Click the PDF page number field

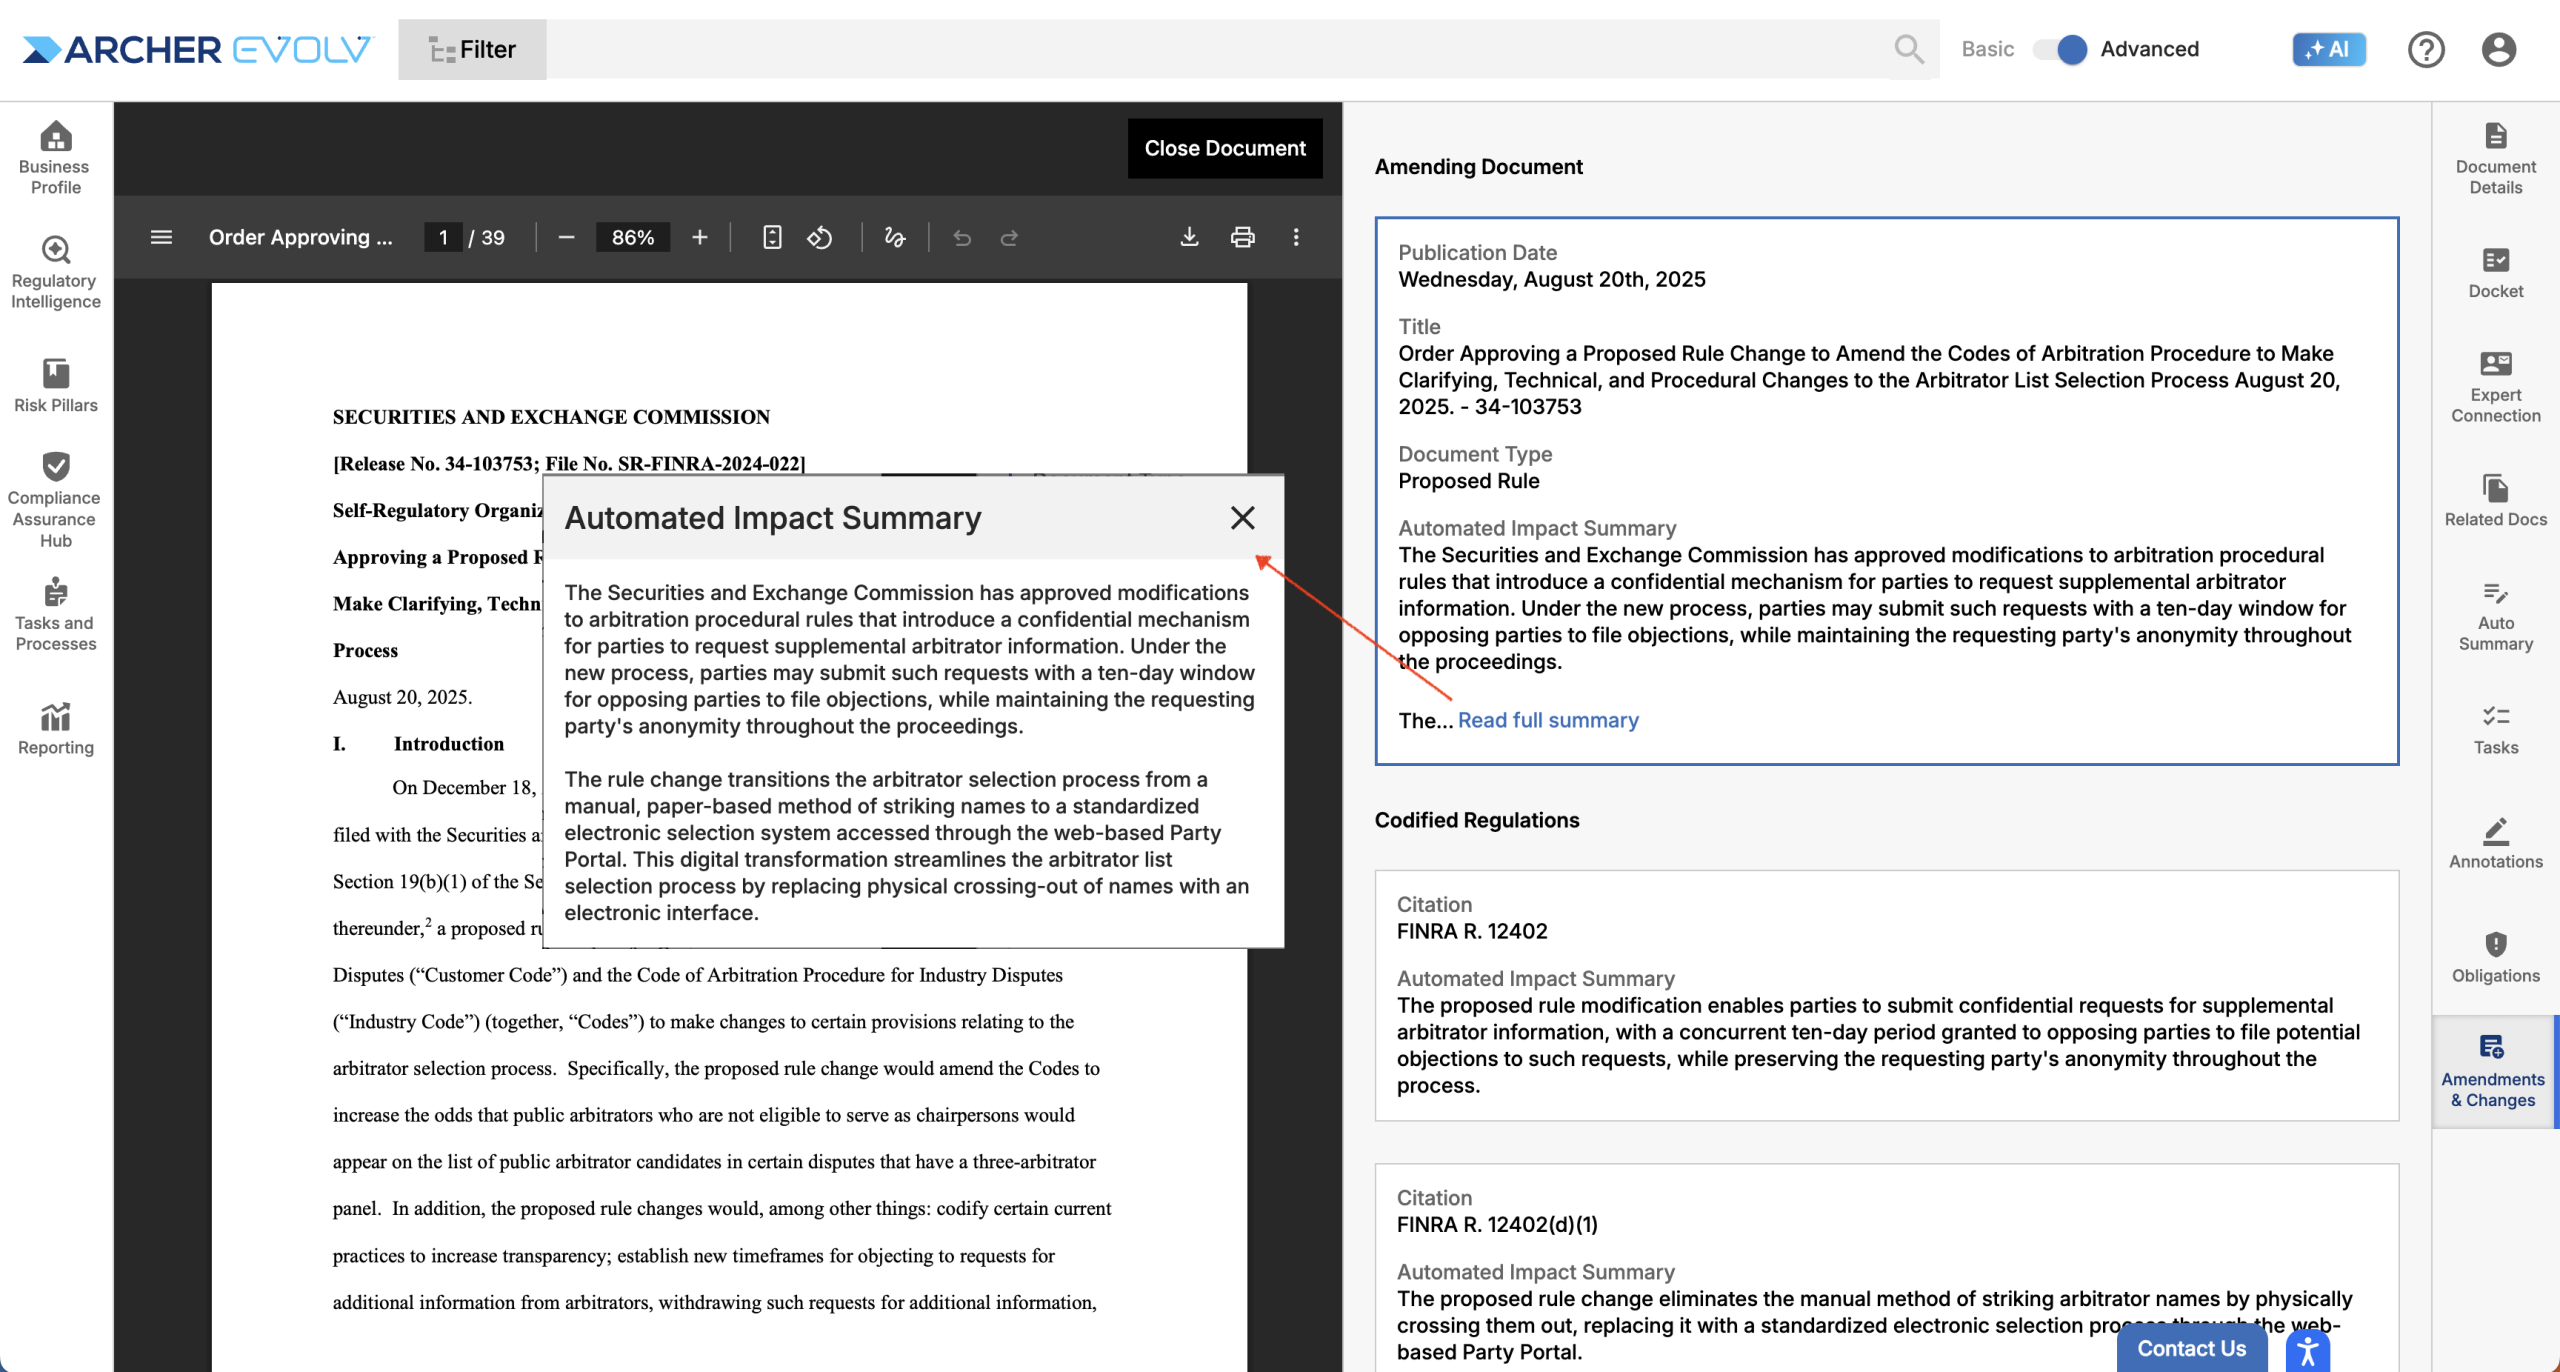pyautogui.click(x=443, y=237)
